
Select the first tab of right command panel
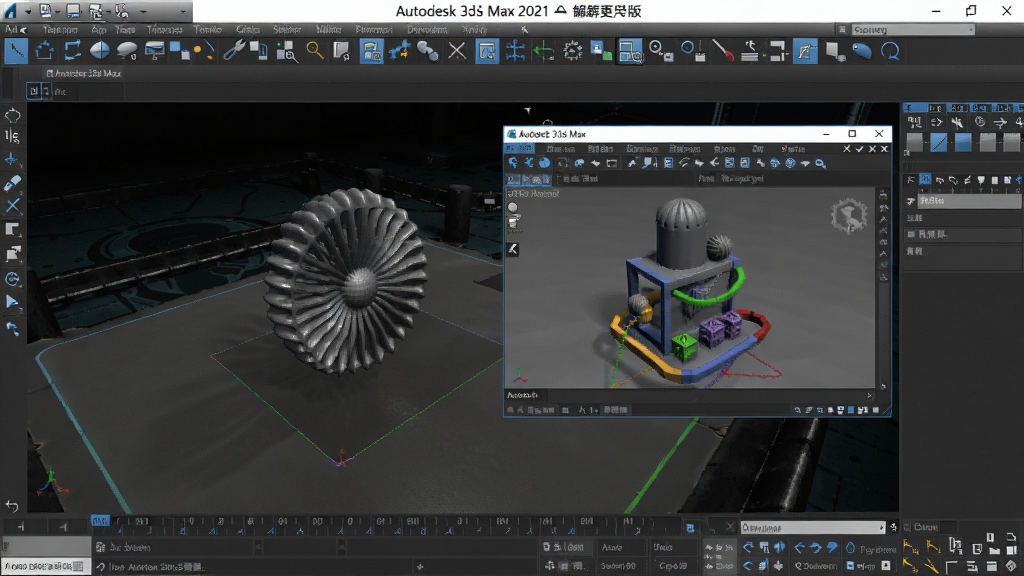[914, 107]
